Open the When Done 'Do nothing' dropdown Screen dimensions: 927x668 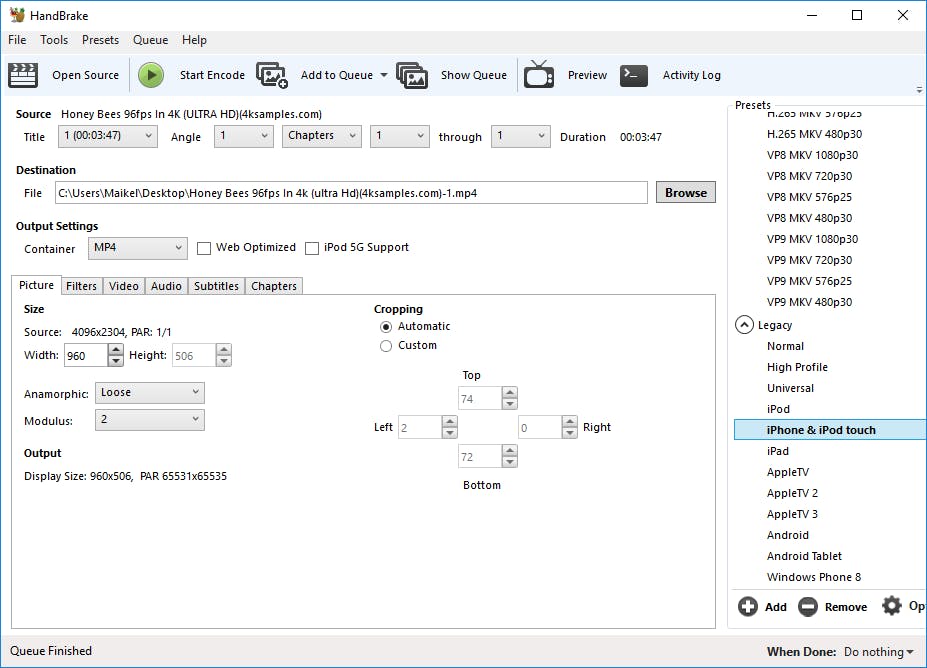(879, 651)
